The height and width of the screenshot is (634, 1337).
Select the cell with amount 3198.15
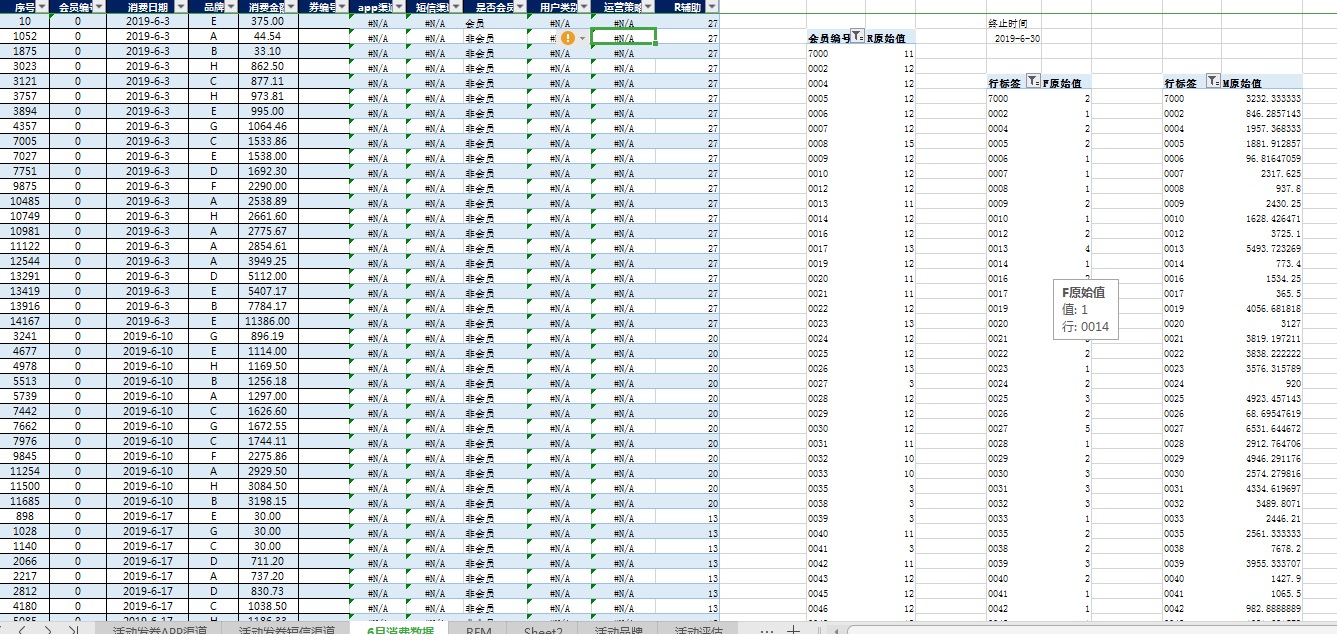[x=267, y=501]
